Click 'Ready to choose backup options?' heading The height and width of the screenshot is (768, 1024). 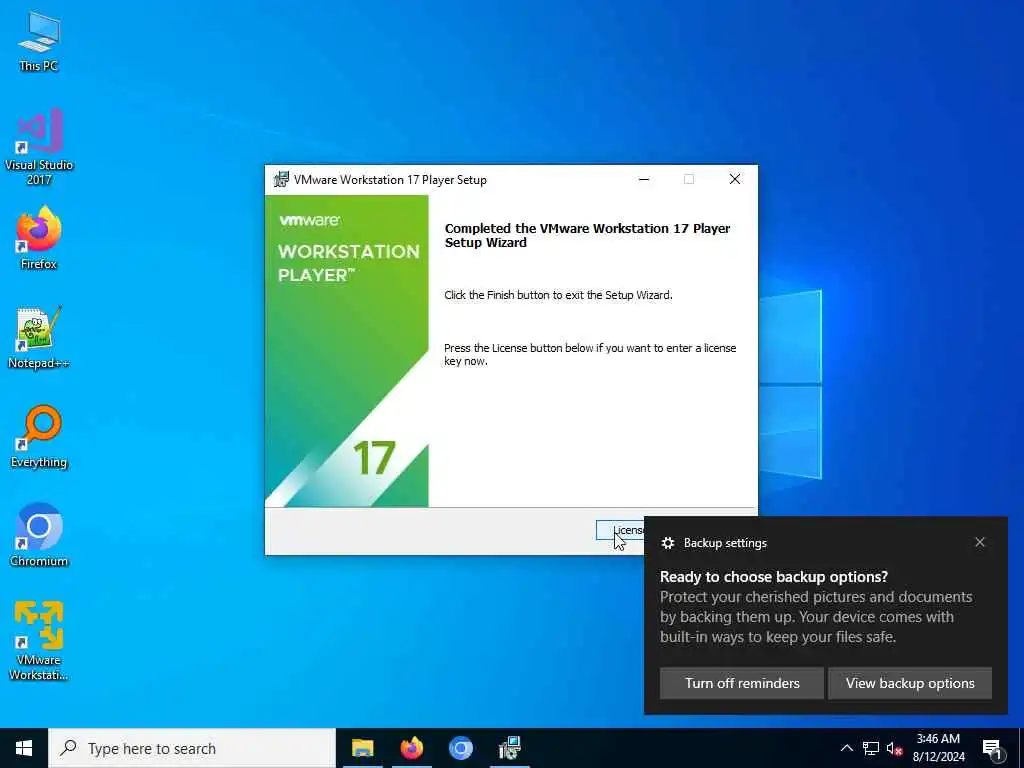[x=774, y=577]
